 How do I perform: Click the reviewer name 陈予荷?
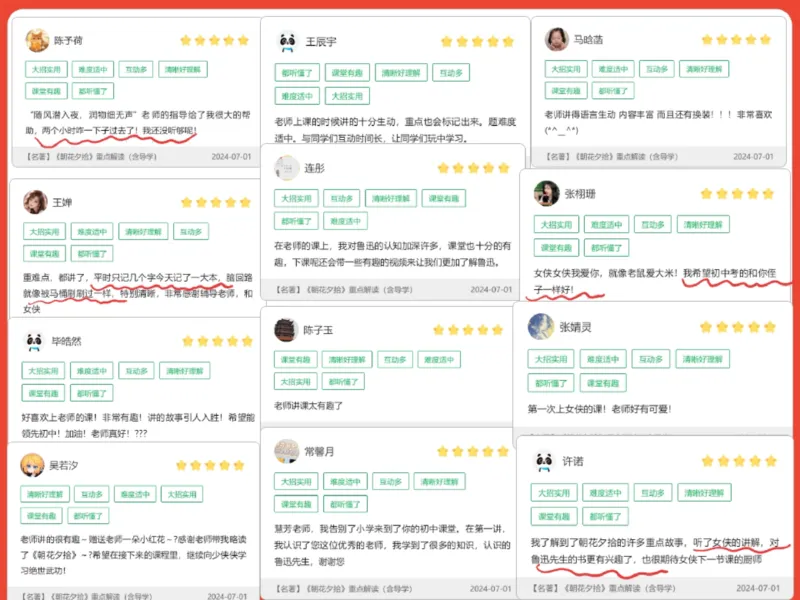tap(68, 40)
